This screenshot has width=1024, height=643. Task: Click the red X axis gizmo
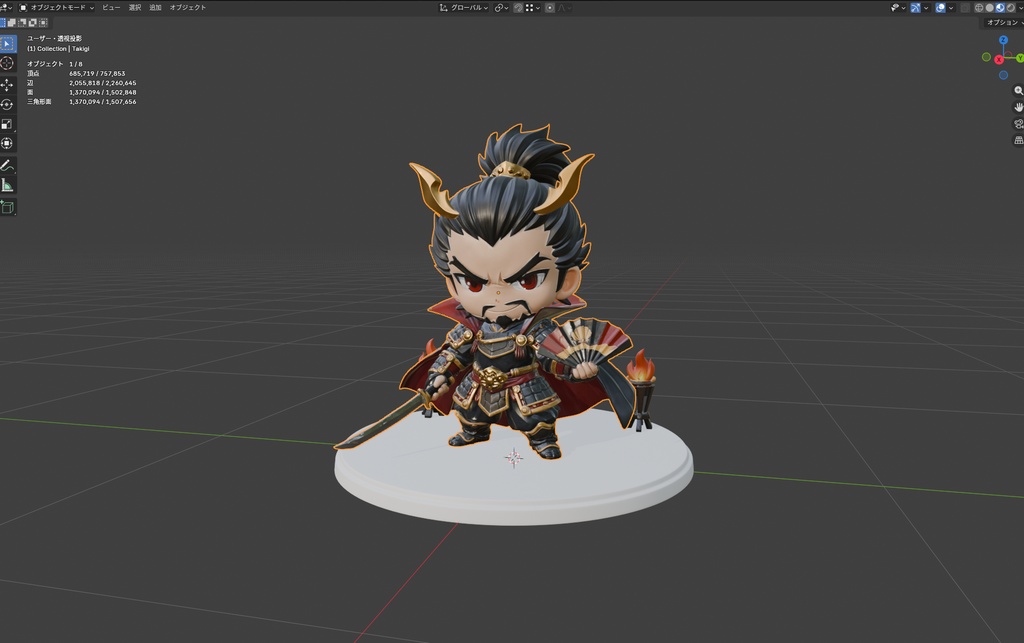[x=999, y=59]
